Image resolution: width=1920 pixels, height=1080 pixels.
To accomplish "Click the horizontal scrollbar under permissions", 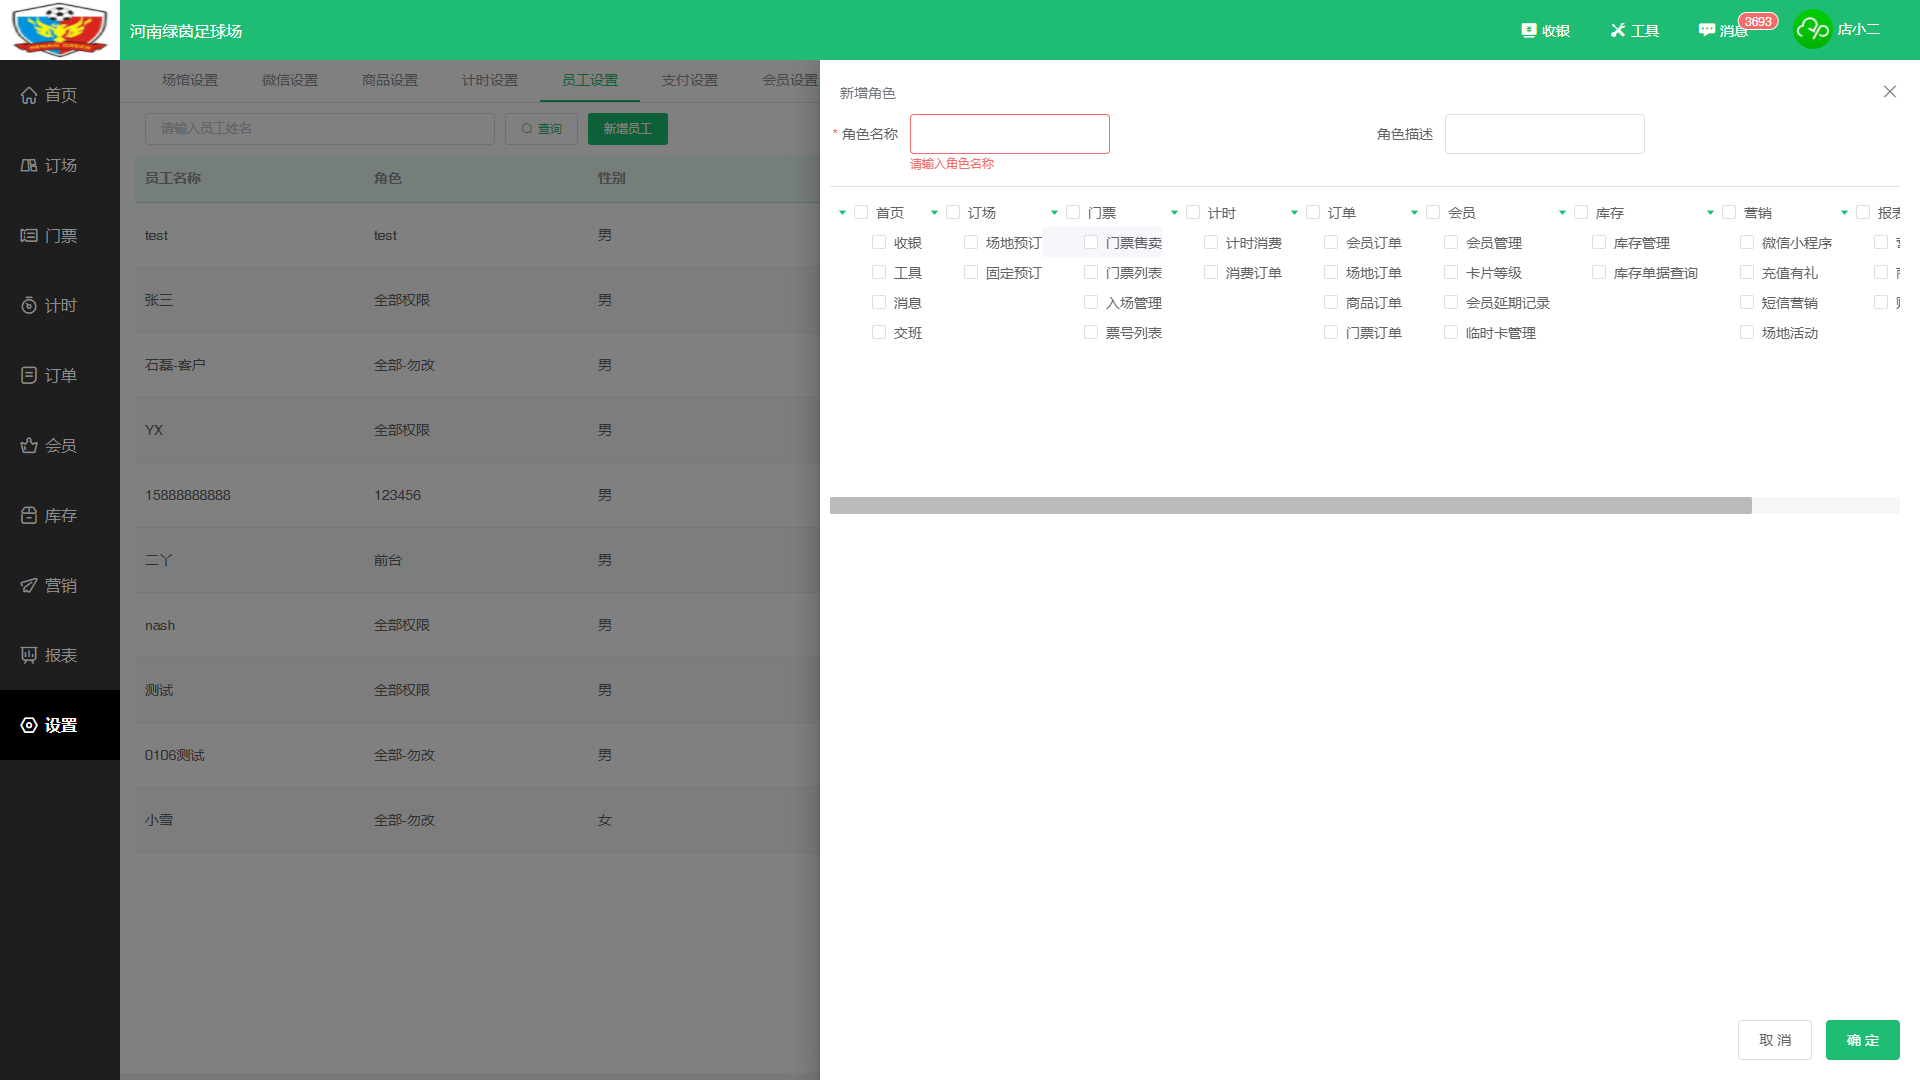I will pos(1290,505).
